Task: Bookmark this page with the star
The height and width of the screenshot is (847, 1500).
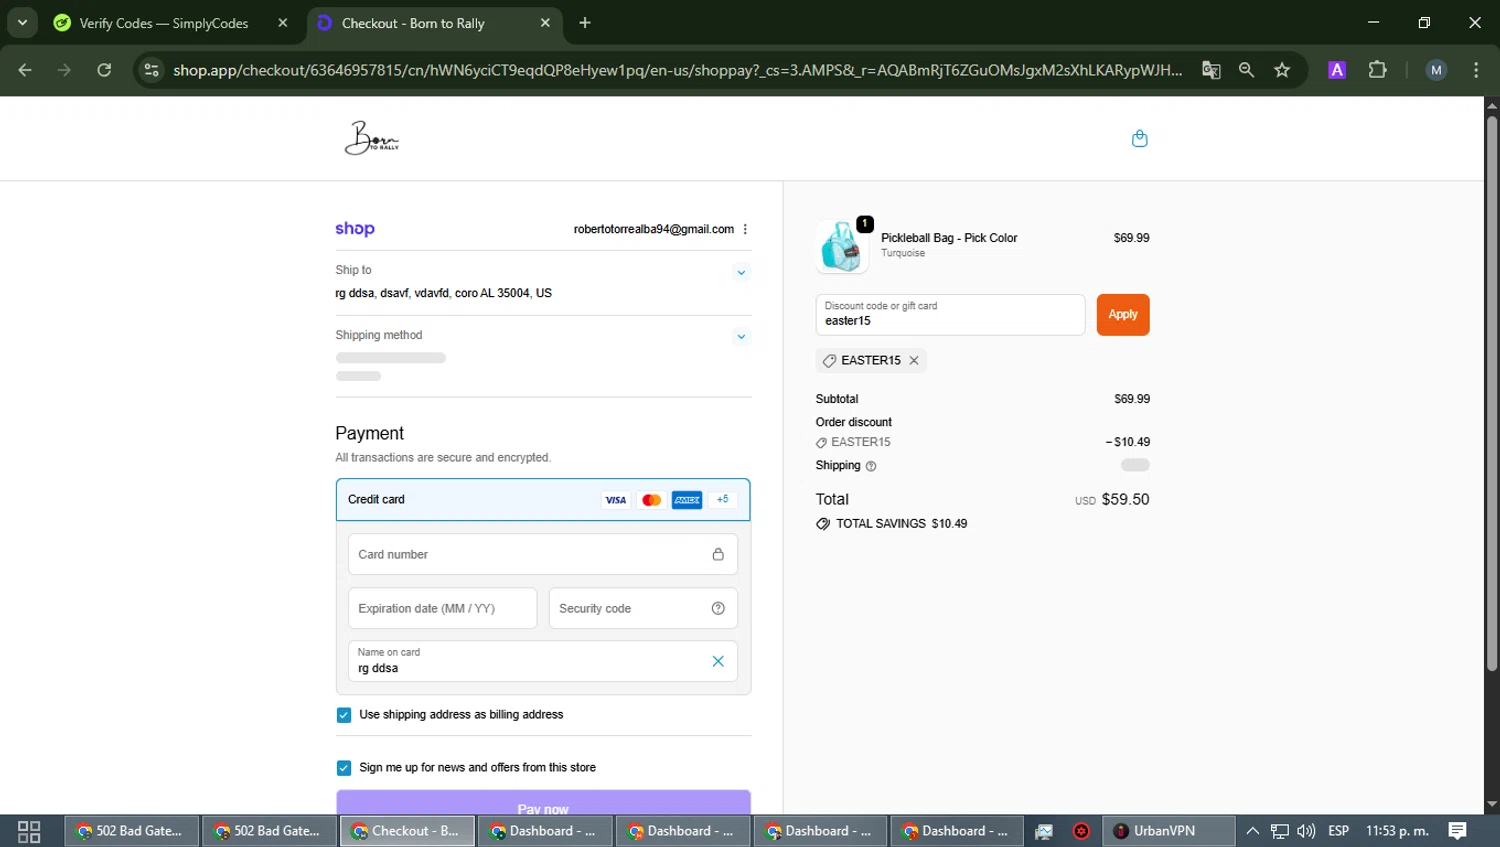Action: 1282,70
